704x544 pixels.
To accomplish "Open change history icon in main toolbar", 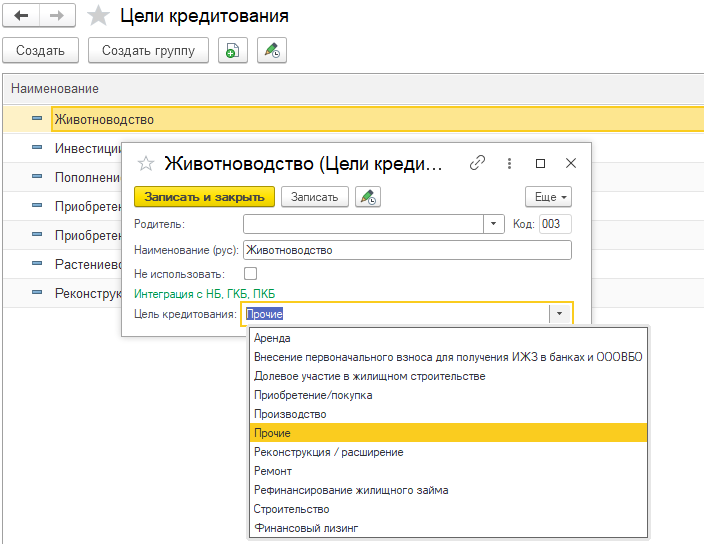I will (x=272, y=50).
